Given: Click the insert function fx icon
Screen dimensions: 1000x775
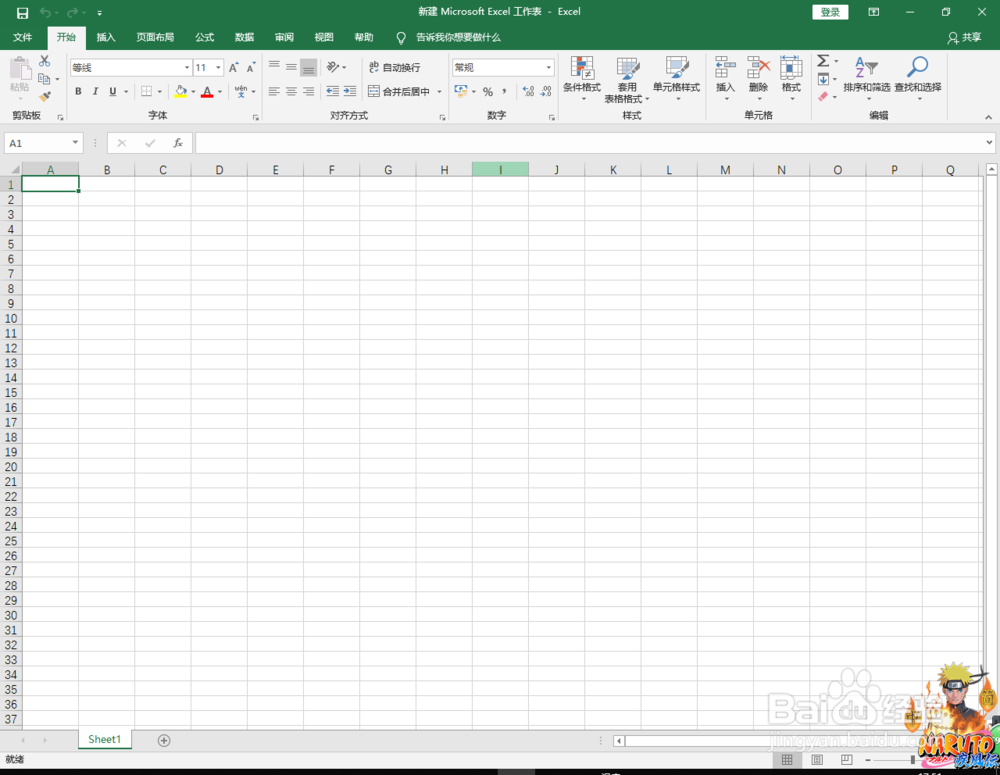Looking at the screenshot, I should (178, 143).
